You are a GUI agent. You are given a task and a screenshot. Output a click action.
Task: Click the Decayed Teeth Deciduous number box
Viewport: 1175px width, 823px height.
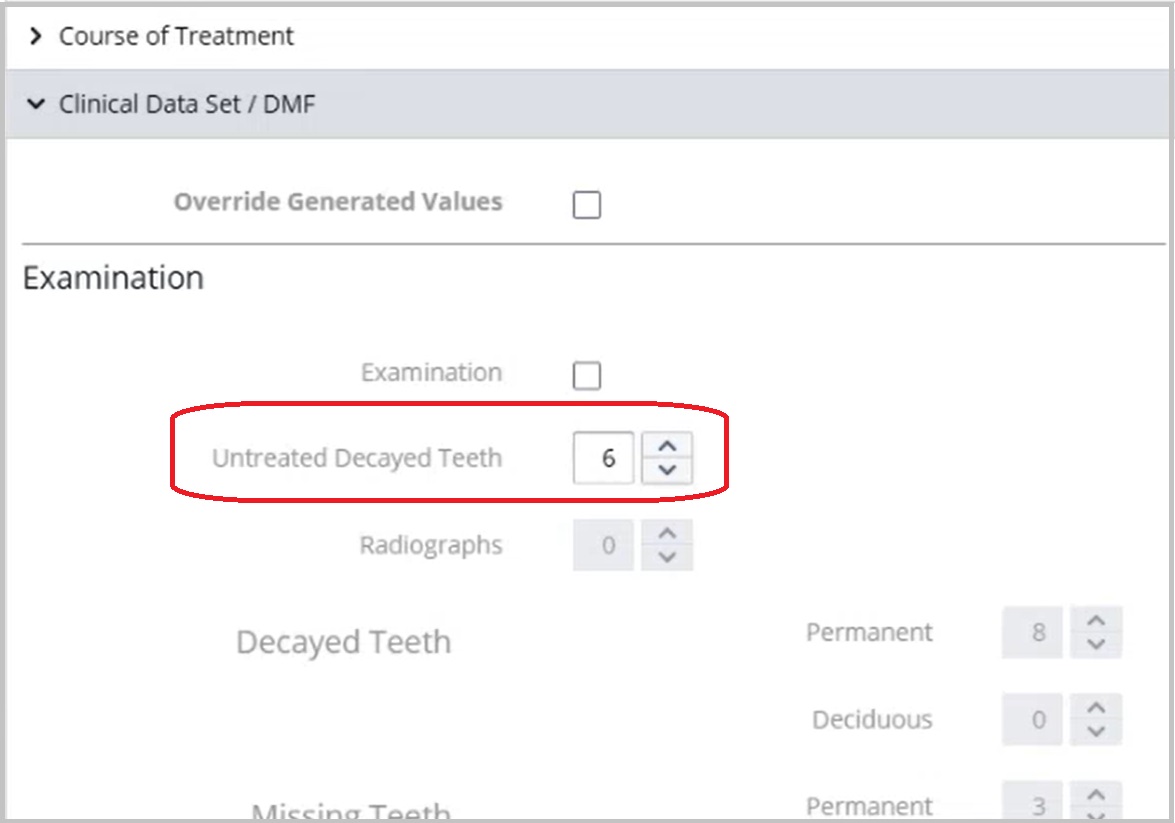1032,719
